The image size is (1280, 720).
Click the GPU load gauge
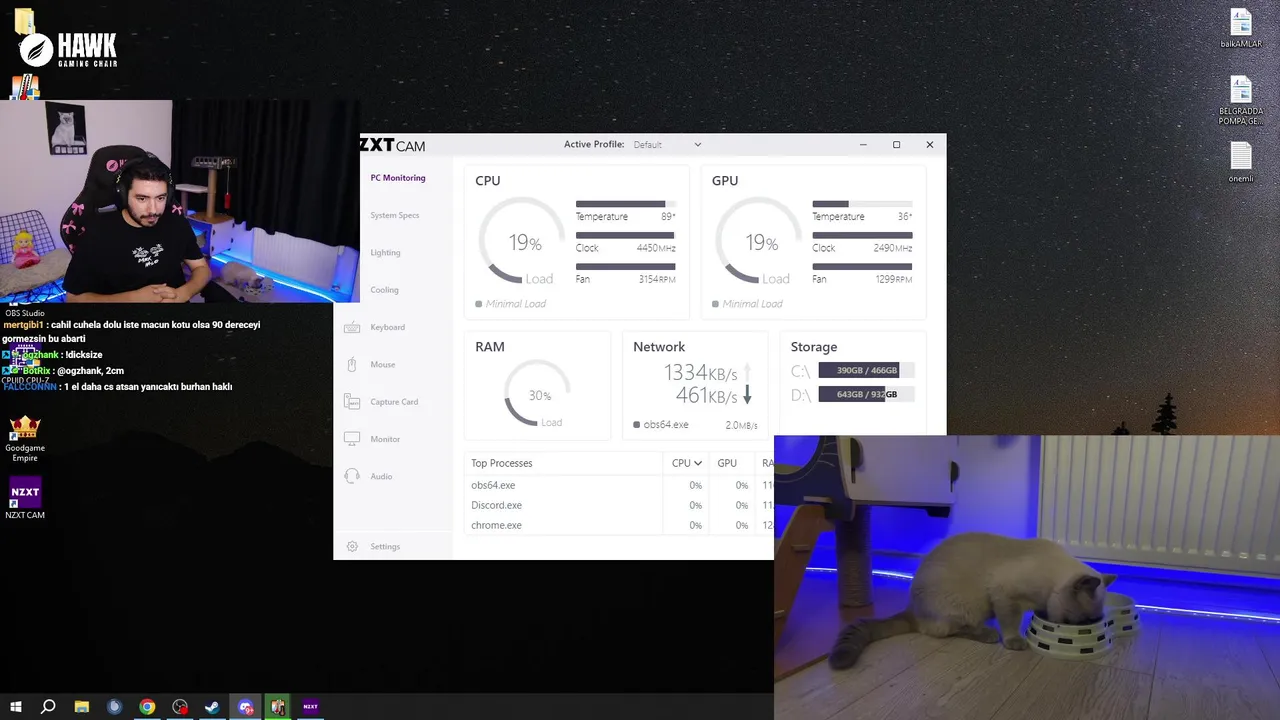click(x=761, y=242)
